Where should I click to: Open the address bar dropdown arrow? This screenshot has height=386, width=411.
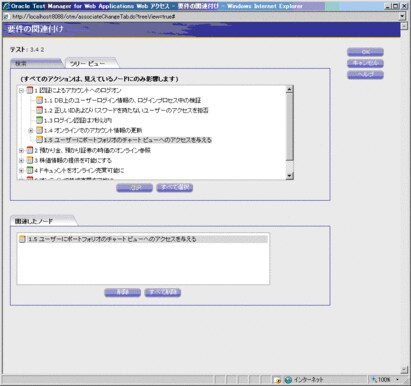click(x=402, y=16)
